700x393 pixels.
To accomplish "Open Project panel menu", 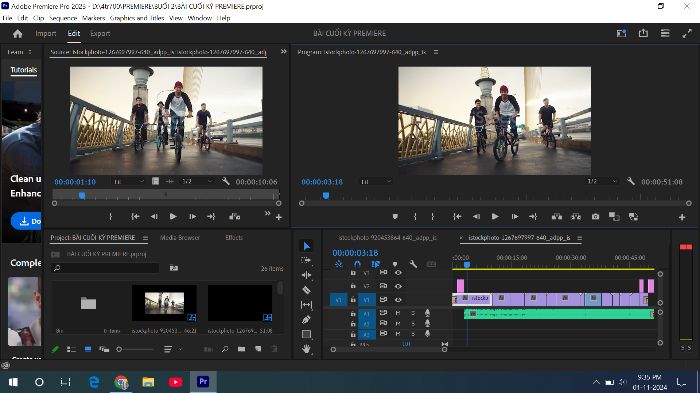I will [145, 238].
